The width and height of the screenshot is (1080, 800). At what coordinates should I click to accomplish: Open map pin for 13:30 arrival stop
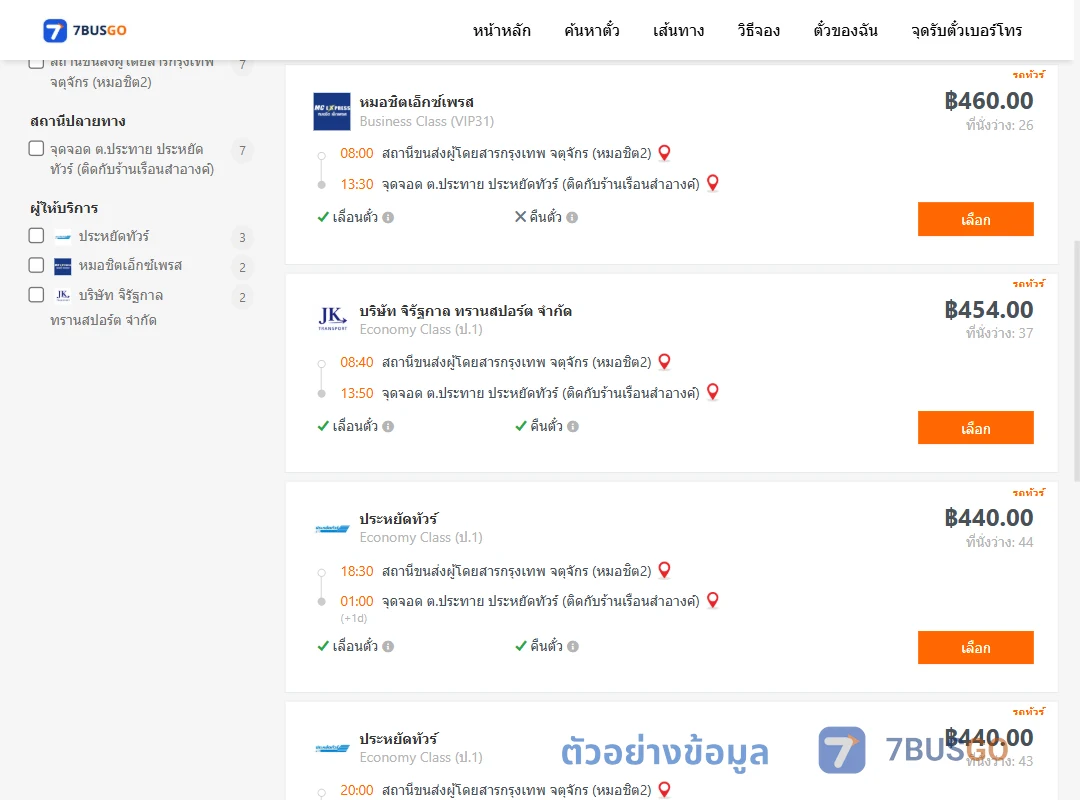713,183
